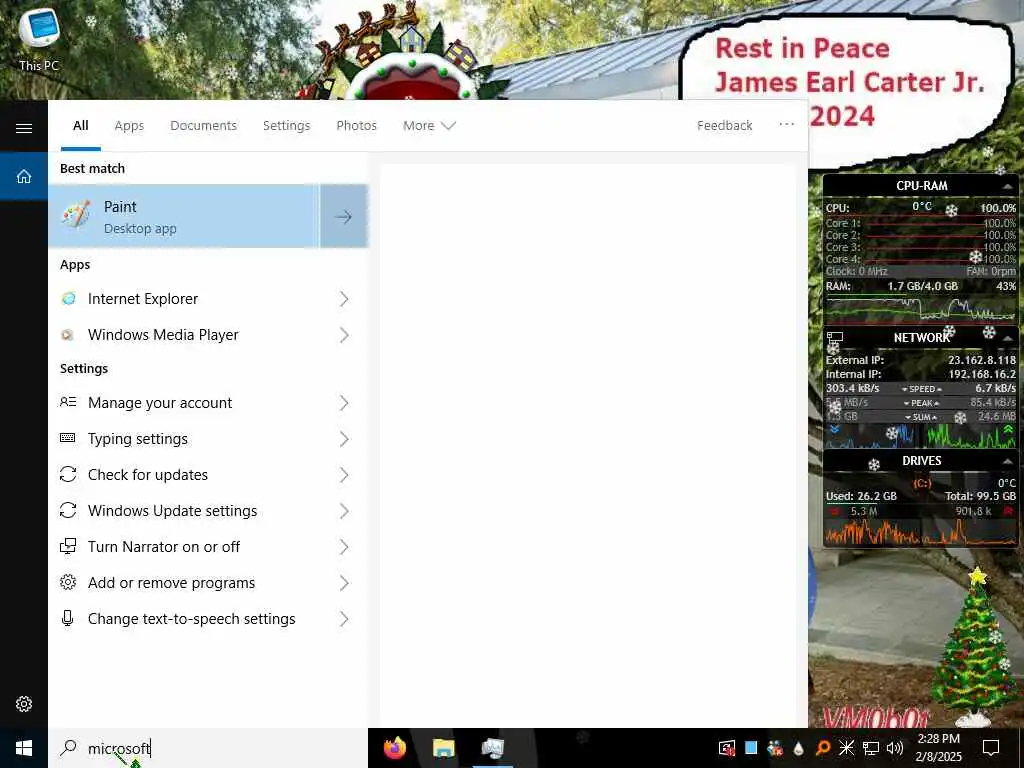Screen dimensions: 1024x768
Task: Switch to the Apps search tab
Action: pyautogui.click(x=129, y=125)
